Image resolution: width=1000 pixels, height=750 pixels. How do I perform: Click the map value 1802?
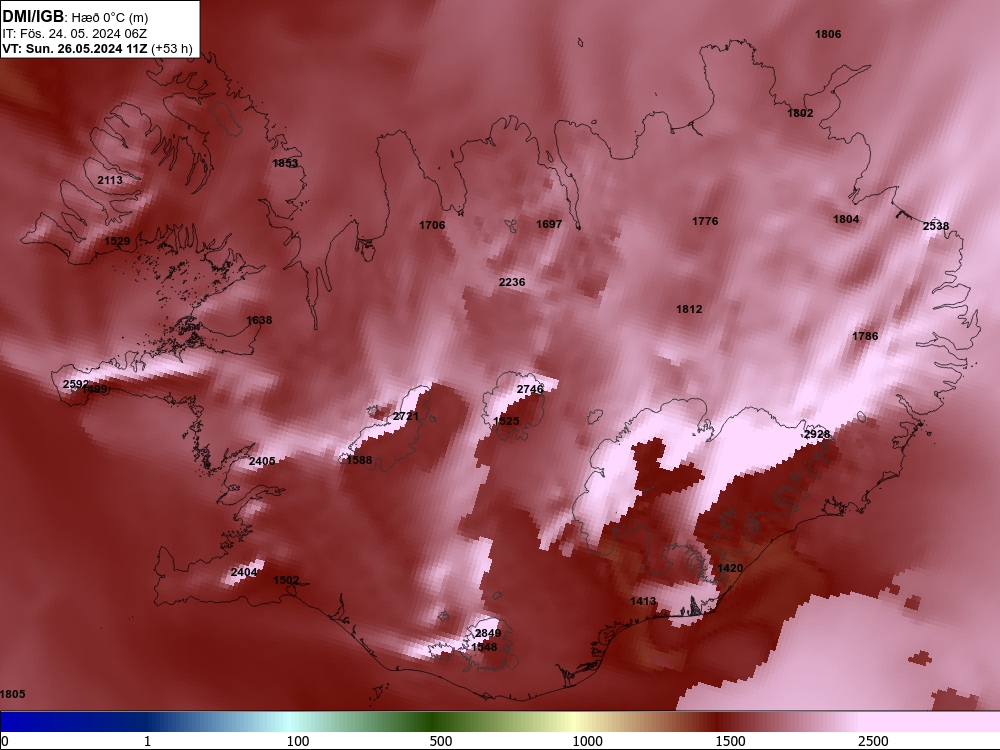[x=800, y=113]
